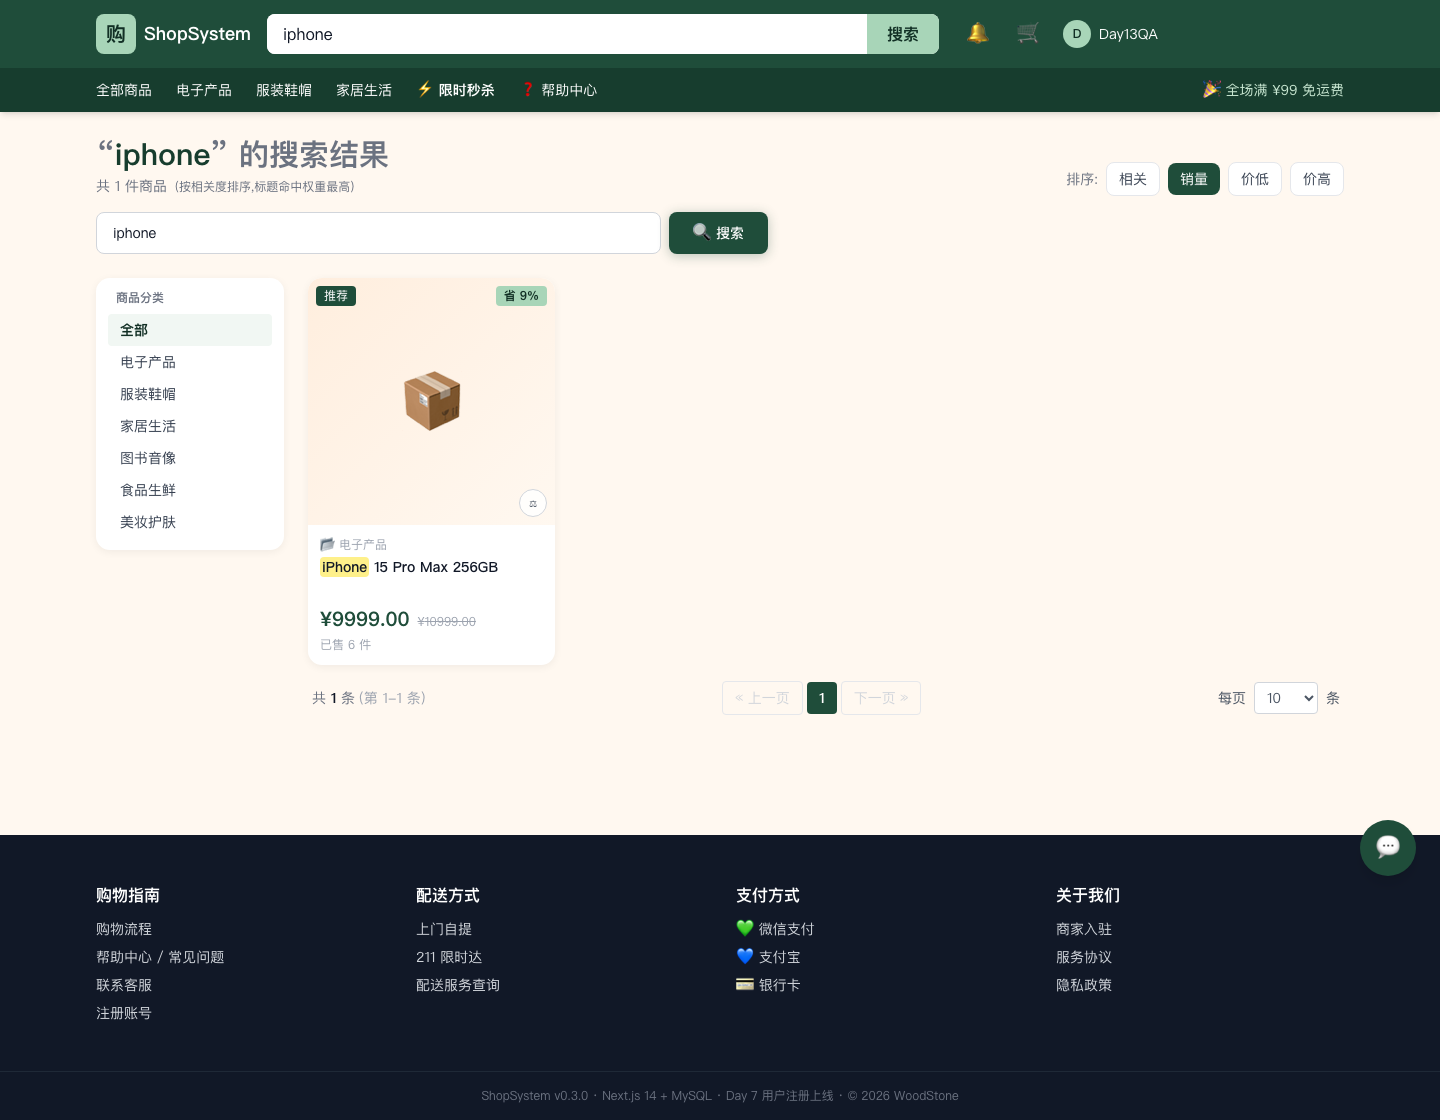Image resolution: width=1440 pixels, height=1120 pixels.
Task: Focus the results page search input
Action: pyautogui.click(x=378, y=233)
